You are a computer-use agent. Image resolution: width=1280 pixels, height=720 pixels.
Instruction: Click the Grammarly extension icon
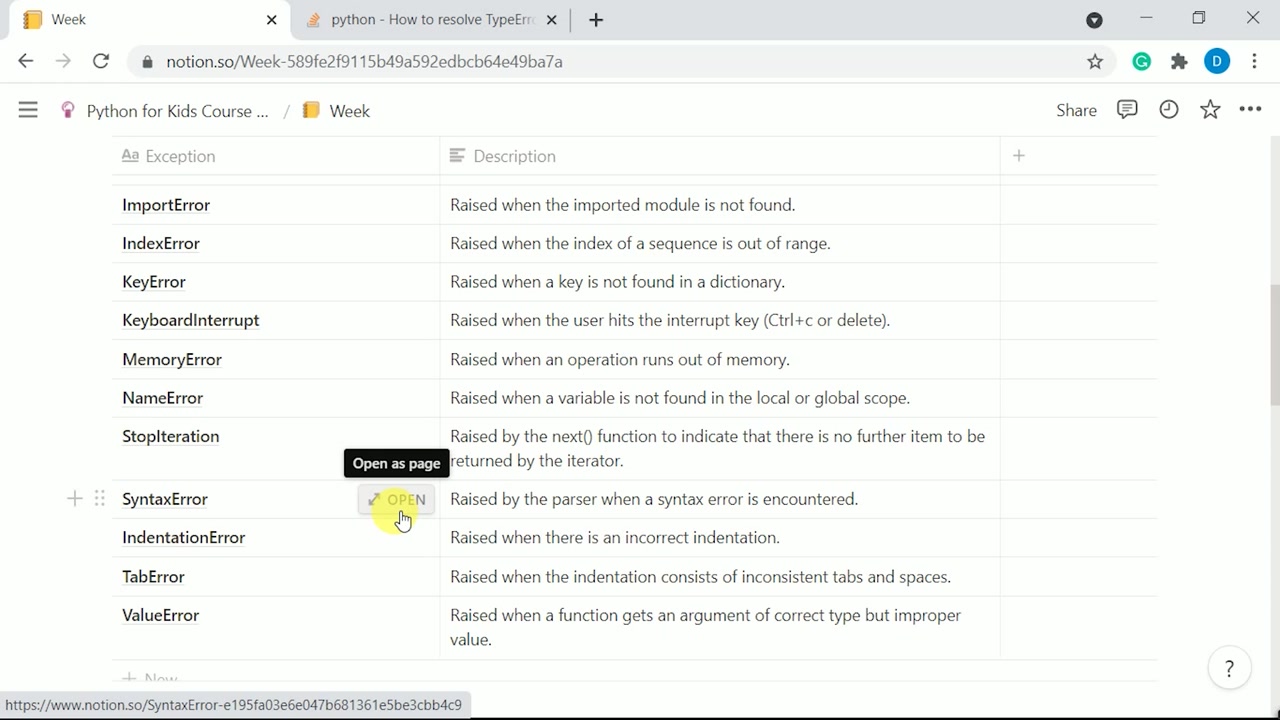point(1141,62)
